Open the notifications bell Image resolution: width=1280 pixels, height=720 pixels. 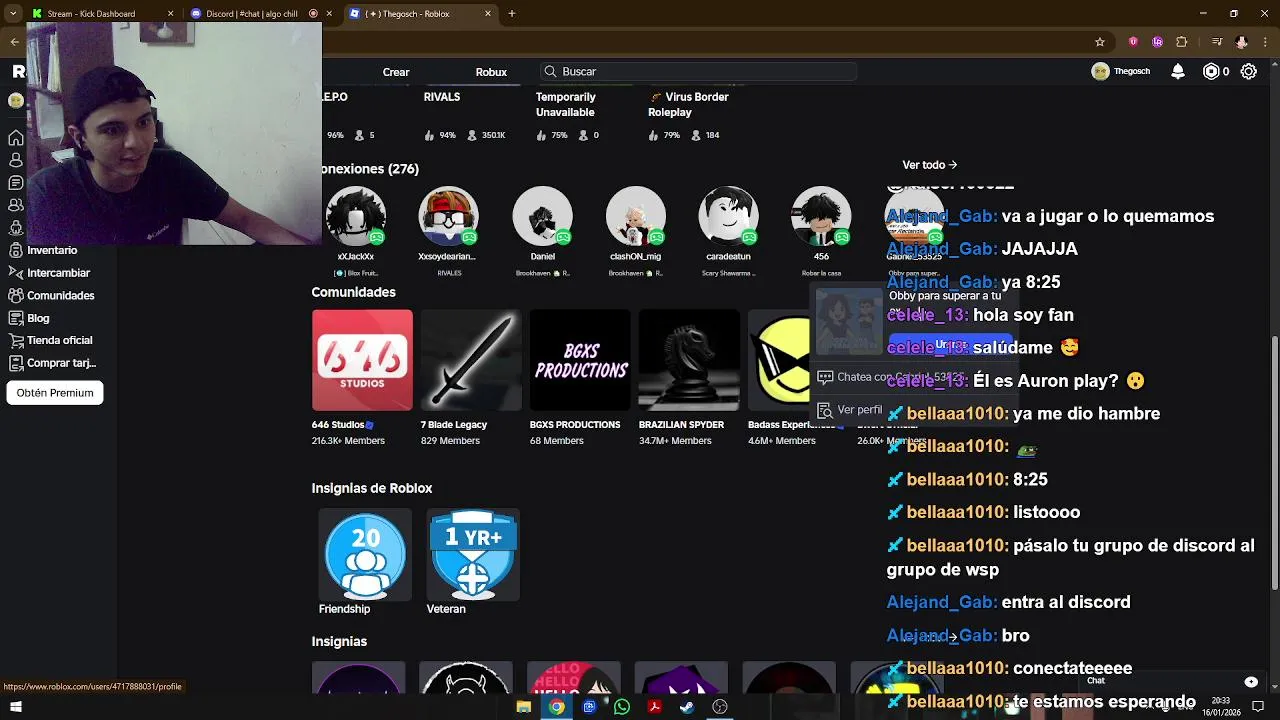[x=1178, y=72]
